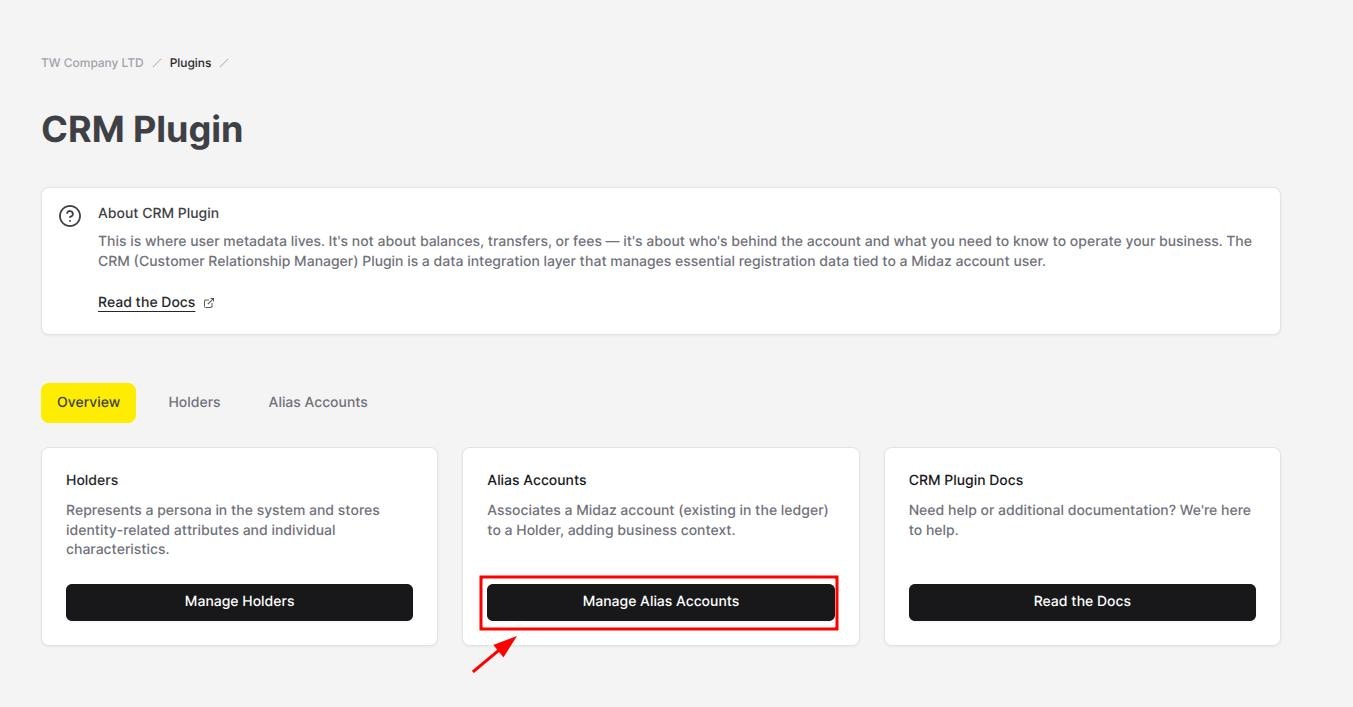1353x707 pixels.
Task: Switch to the Holders tab
Action: coord(194,402)
